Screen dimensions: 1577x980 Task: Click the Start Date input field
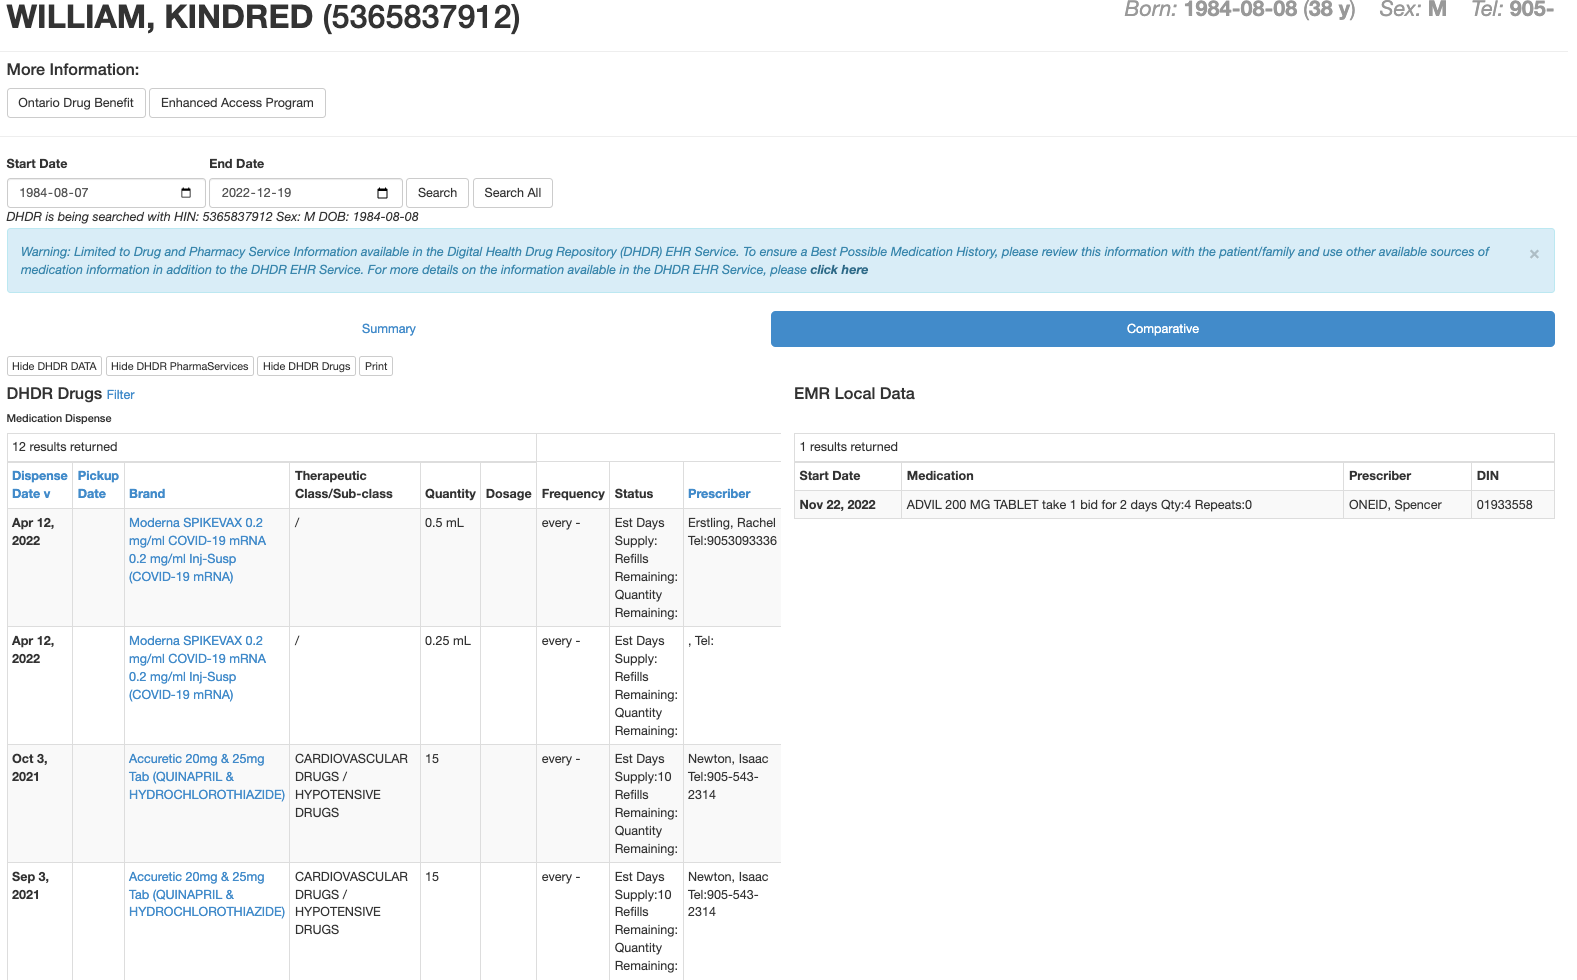coord(95,193)
